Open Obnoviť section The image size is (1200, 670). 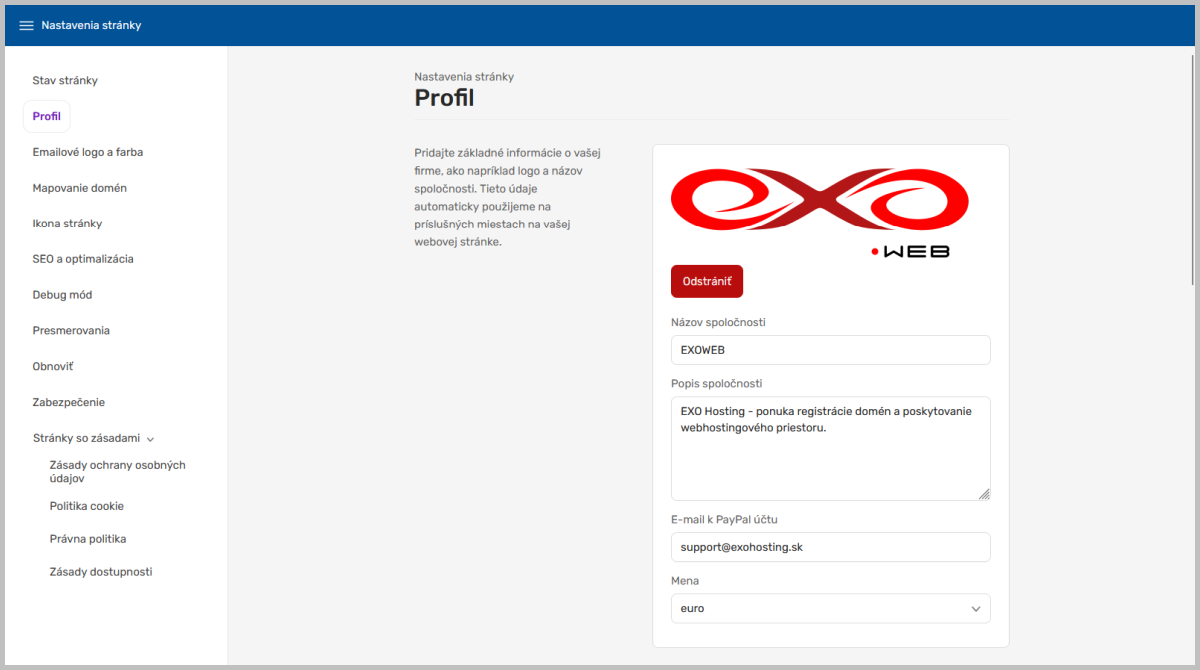coord(53,366)
